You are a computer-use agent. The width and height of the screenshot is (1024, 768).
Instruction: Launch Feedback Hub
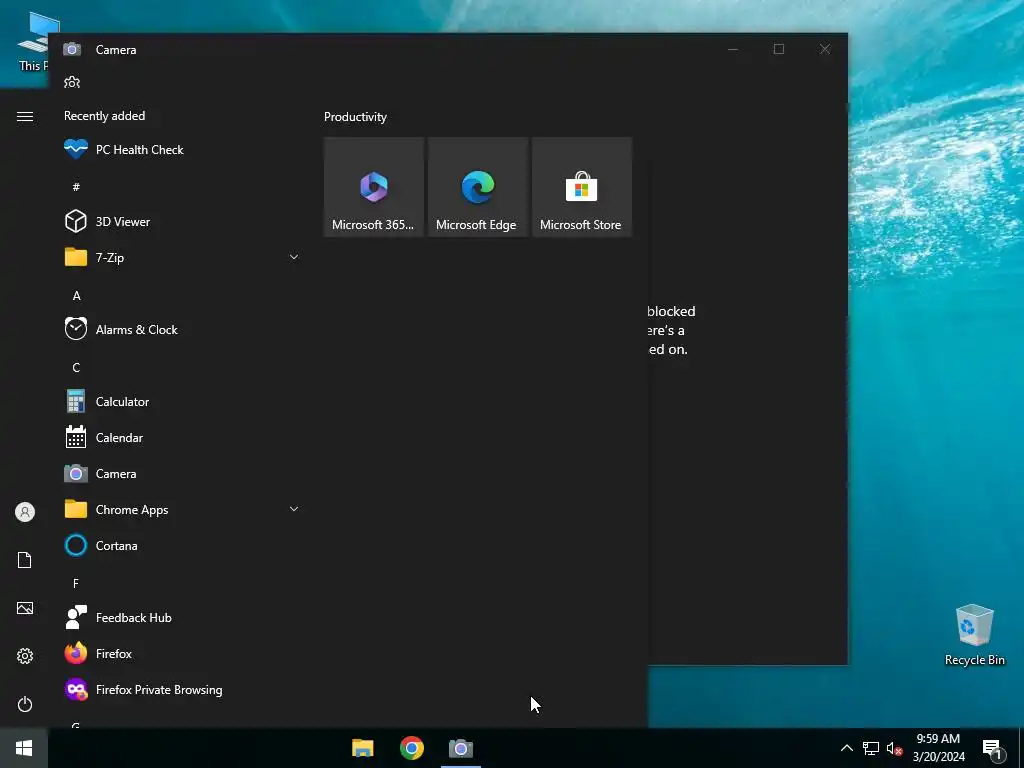(181, 618)
